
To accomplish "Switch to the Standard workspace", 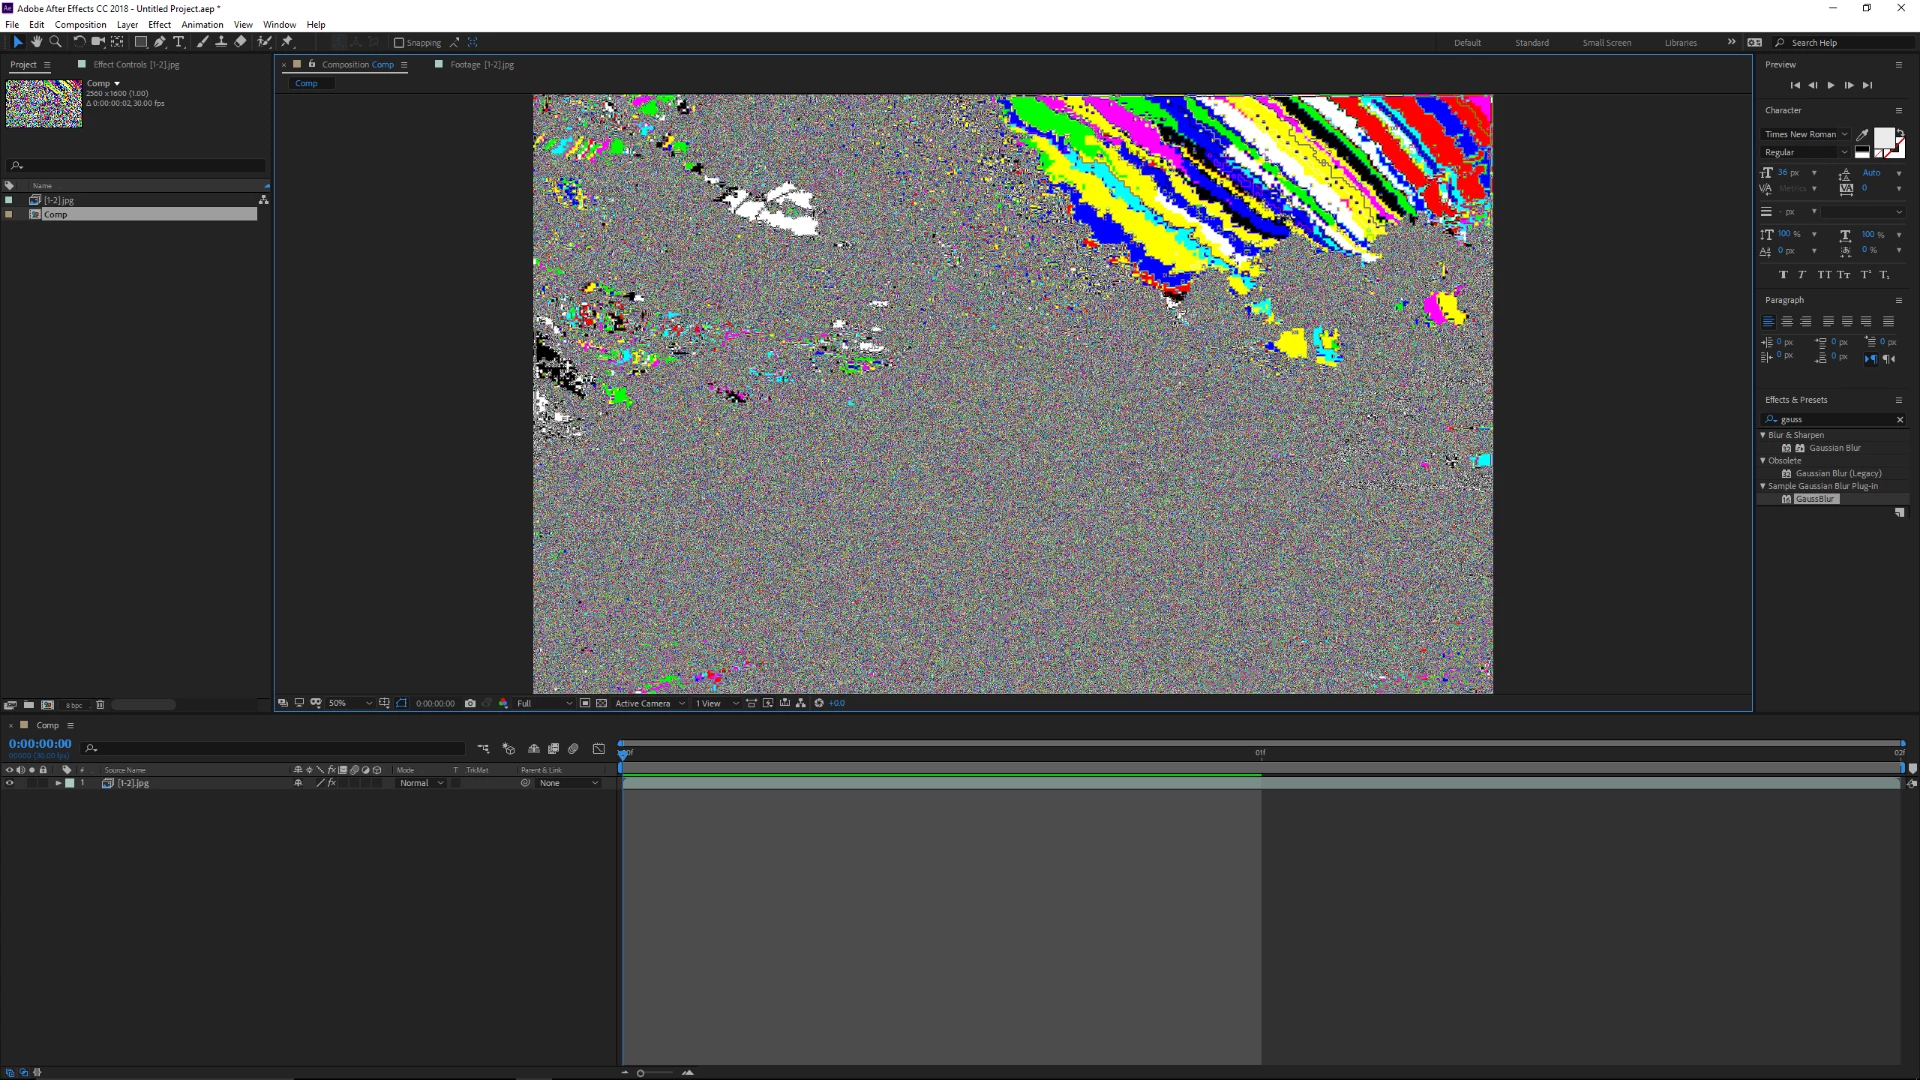I will coord(1531,43).
